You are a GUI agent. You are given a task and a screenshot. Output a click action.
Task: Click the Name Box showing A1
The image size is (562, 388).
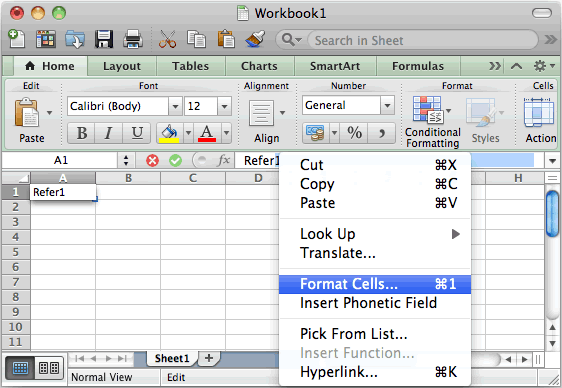(60, 160)
